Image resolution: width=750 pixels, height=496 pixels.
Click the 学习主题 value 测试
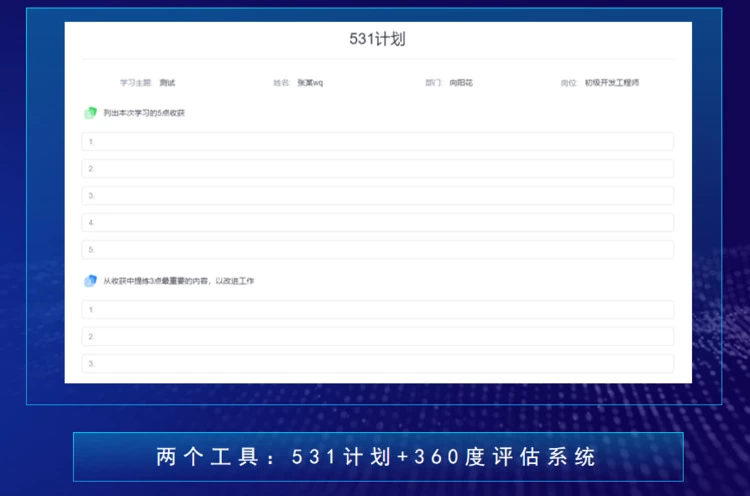[x=167, y=83]
